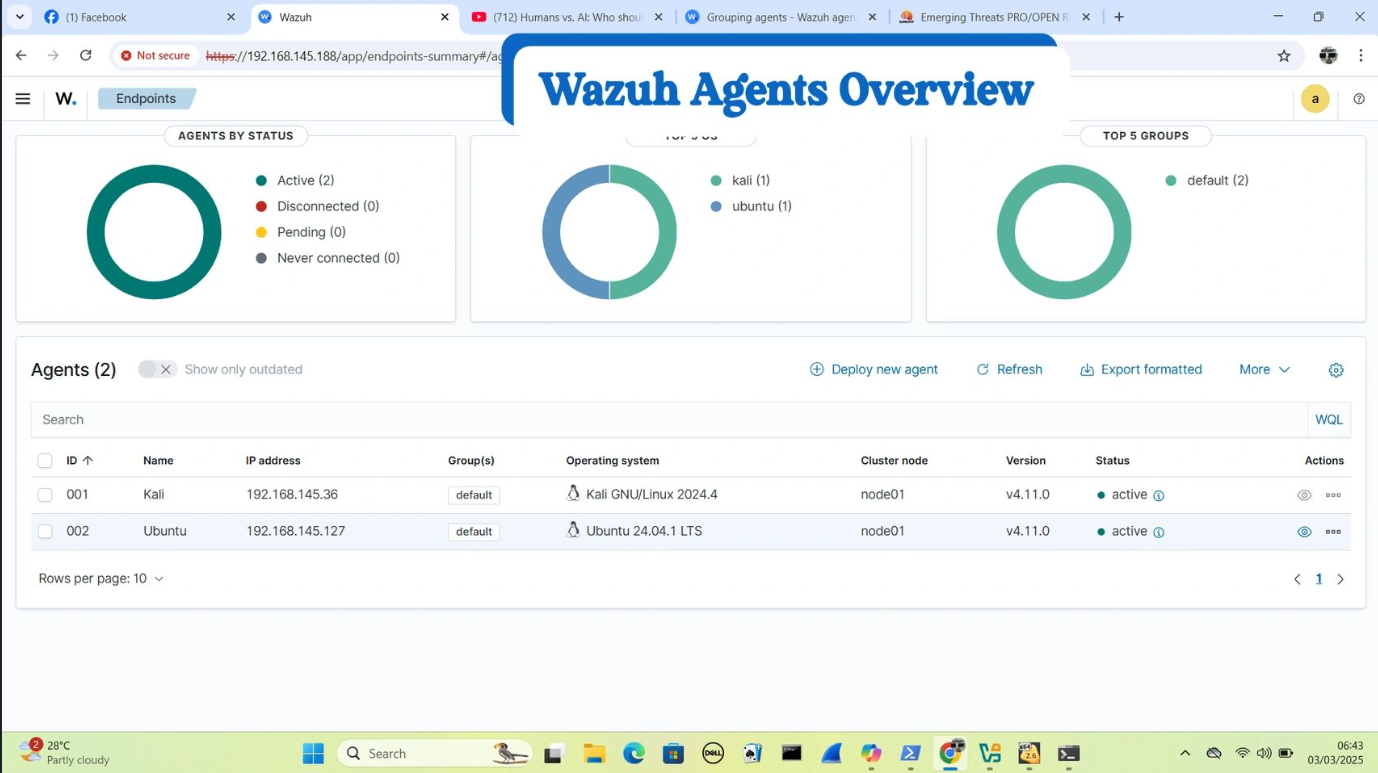Click the Windows taskbar Search box
This screenshot has height=773, width=1378.
(435, 754)
